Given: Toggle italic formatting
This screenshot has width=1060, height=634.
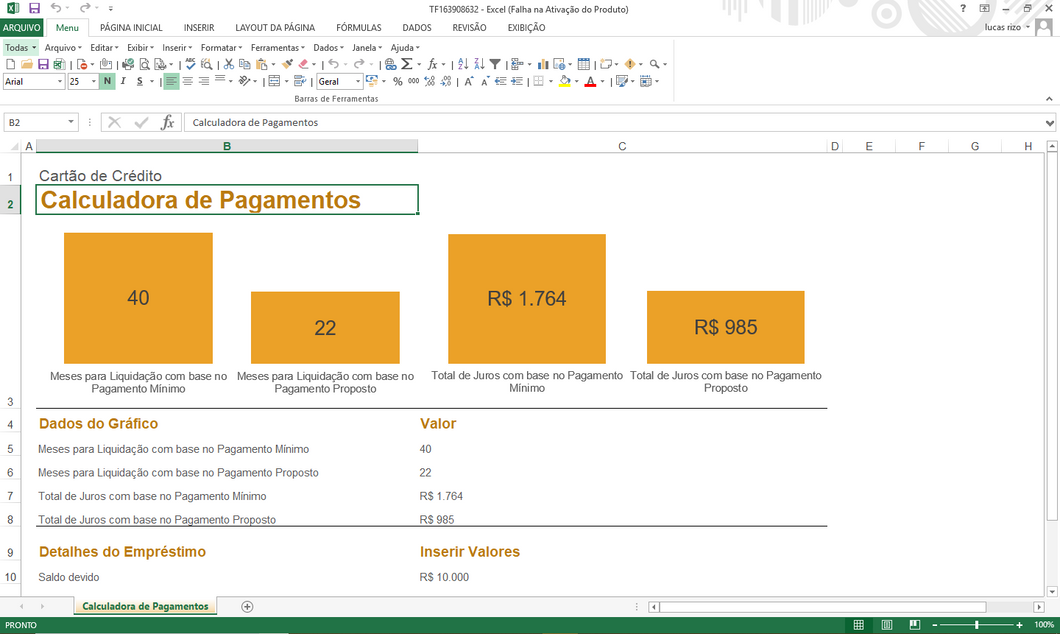Looking at the screenshot, I should coord(123,82).
